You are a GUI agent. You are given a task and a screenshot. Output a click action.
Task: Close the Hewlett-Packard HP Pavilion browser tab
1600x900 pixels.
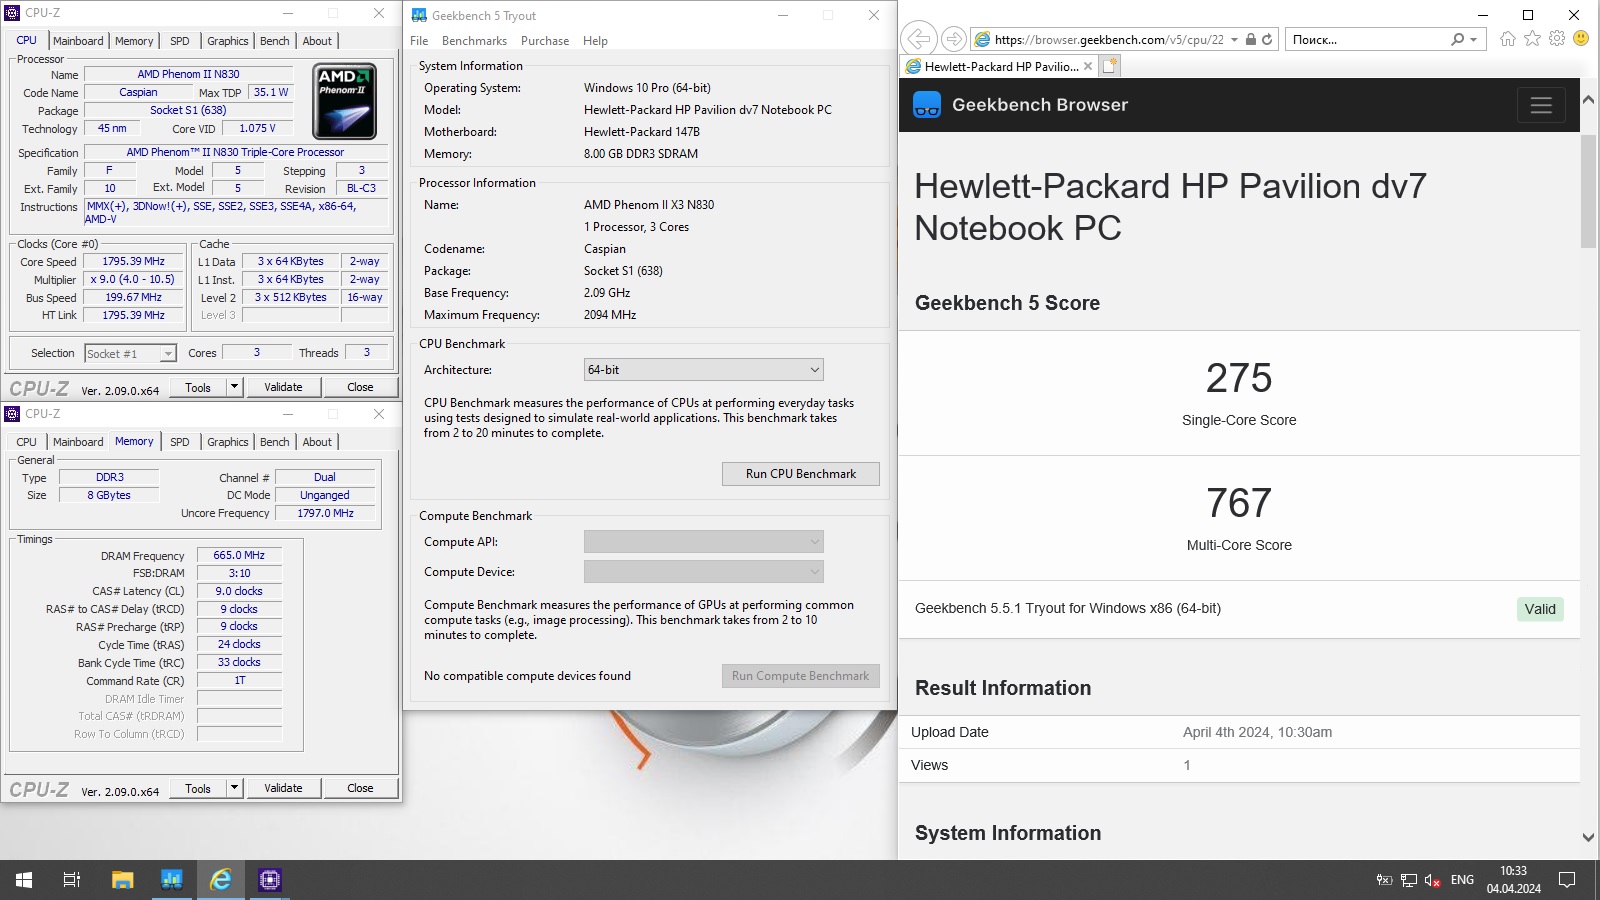point(1088,66)
